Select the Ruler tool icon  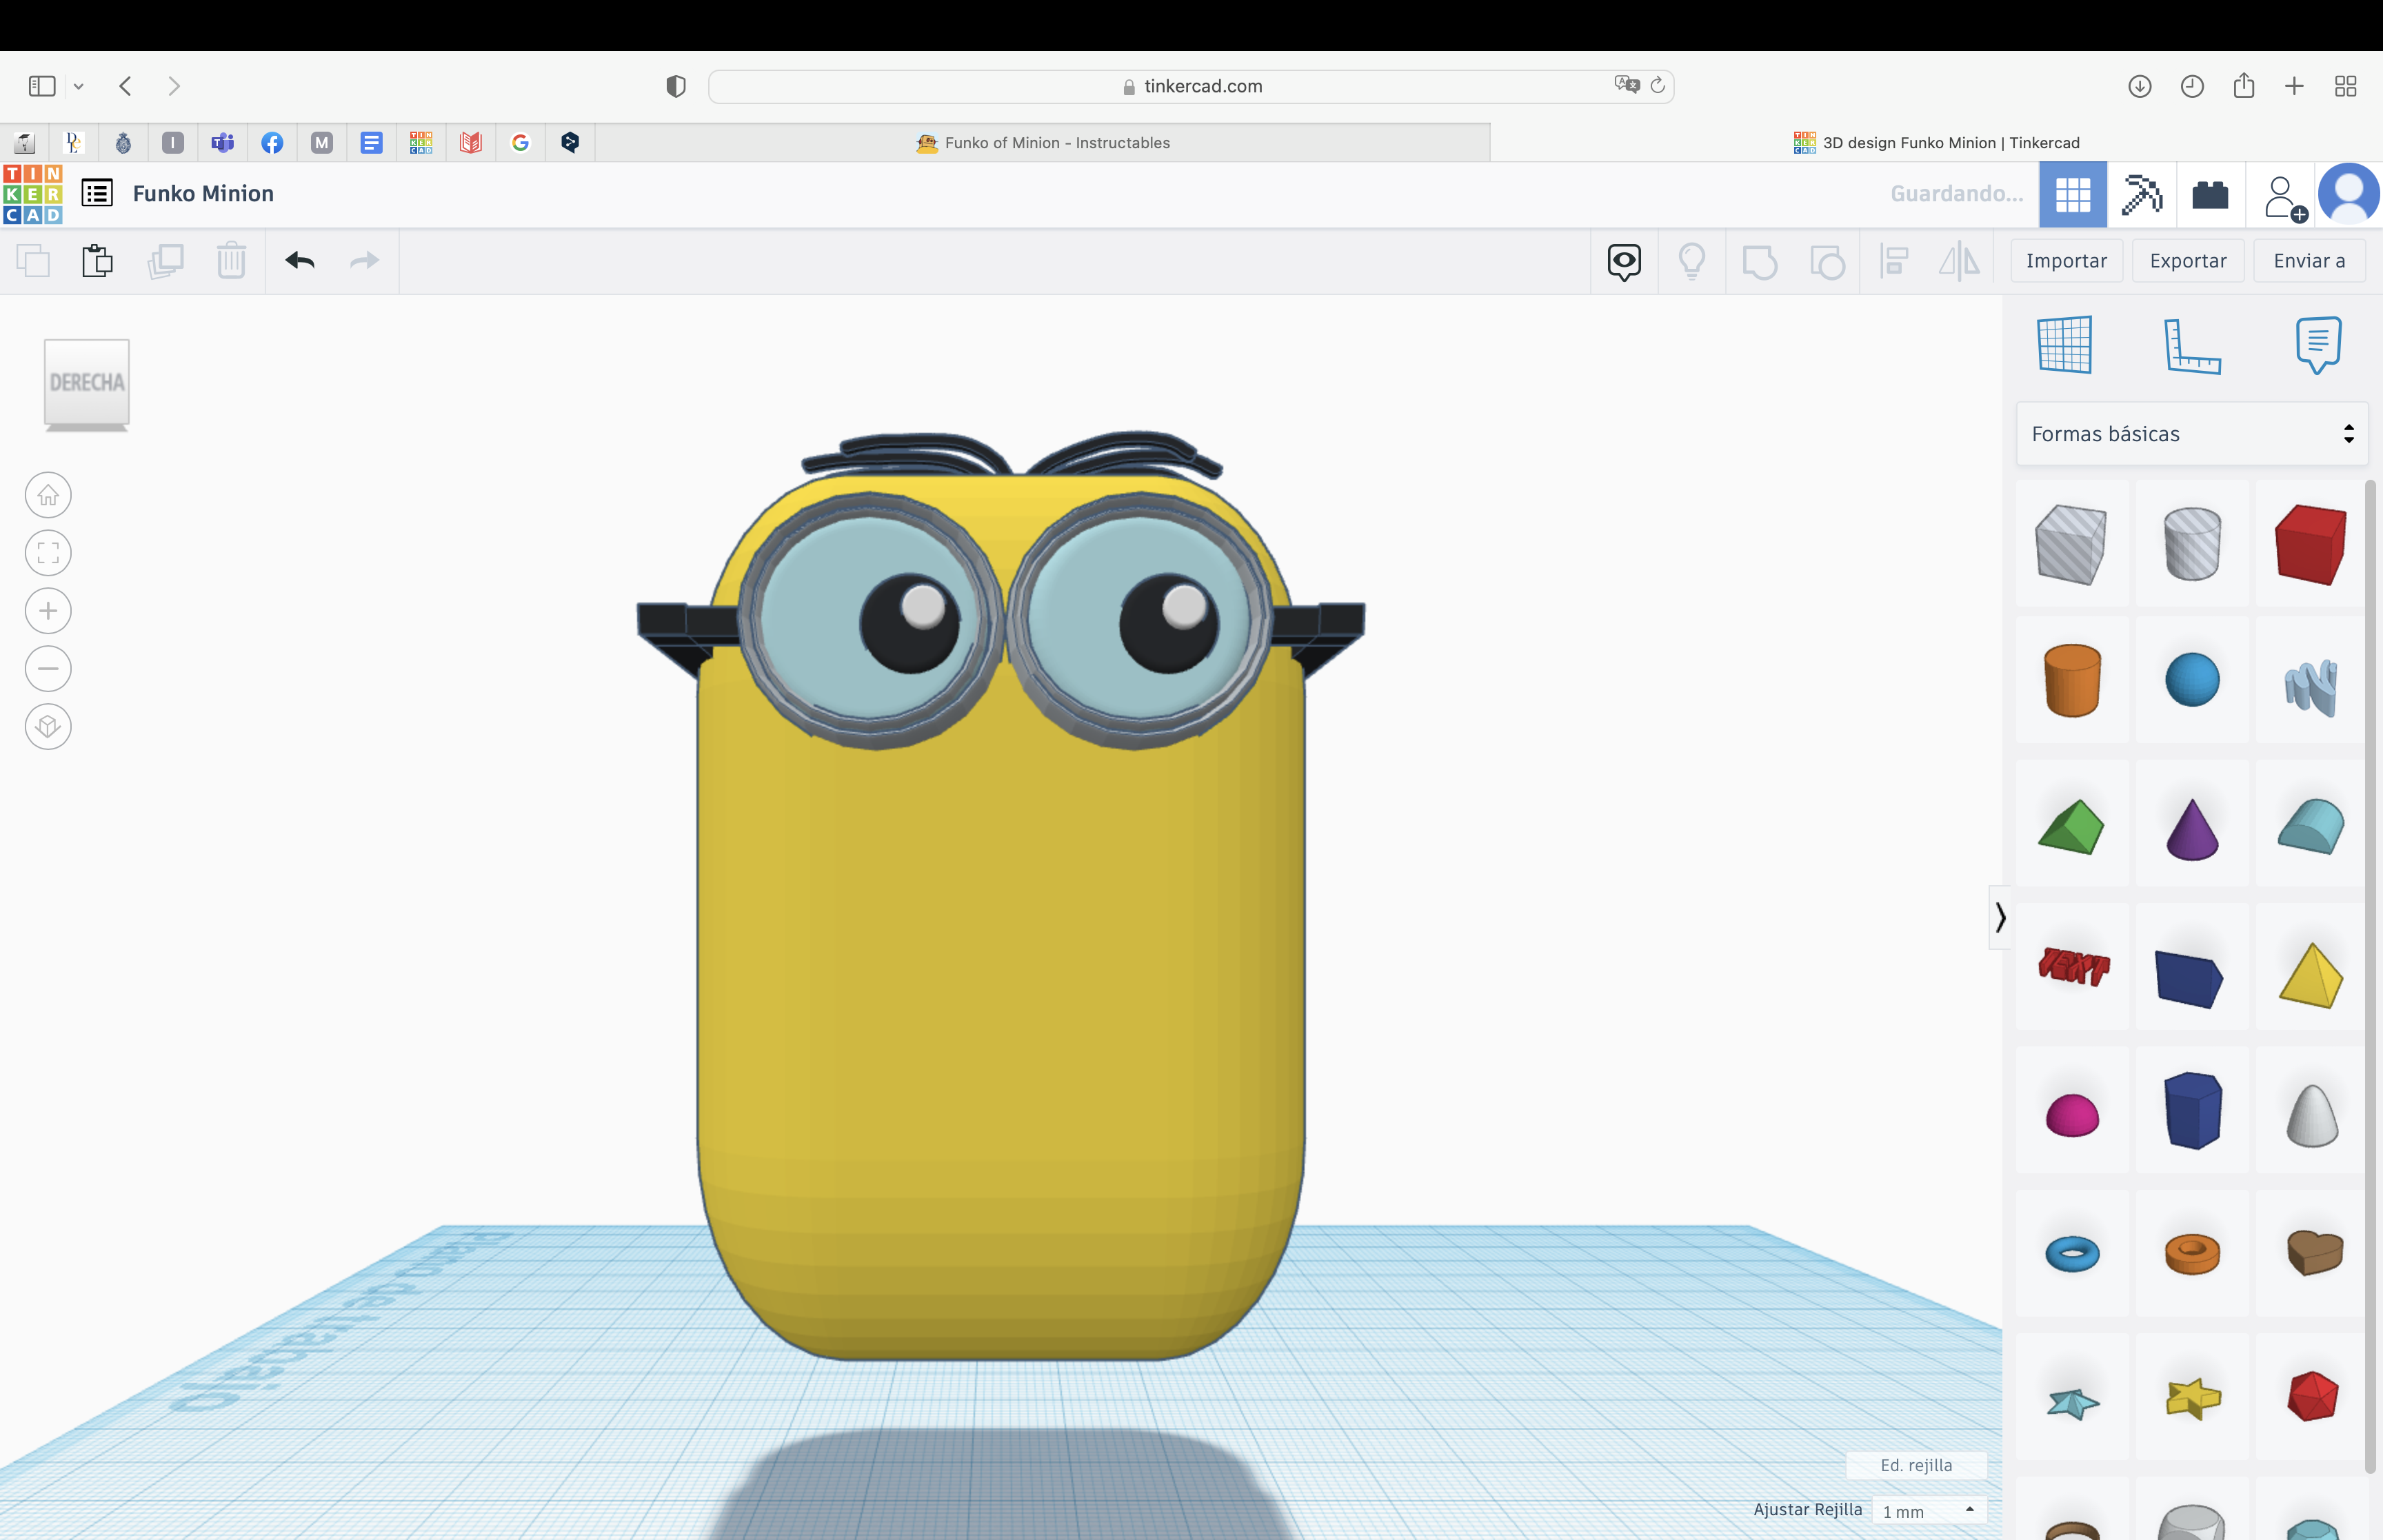tap(2191, 347)
